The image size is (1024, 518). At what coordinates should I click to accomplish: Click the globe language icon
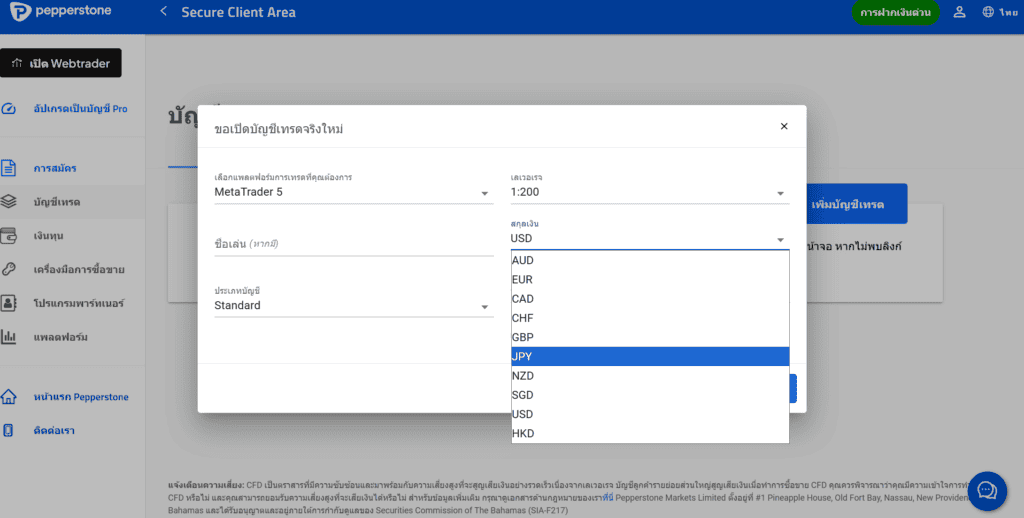click(x=988, y=12)
